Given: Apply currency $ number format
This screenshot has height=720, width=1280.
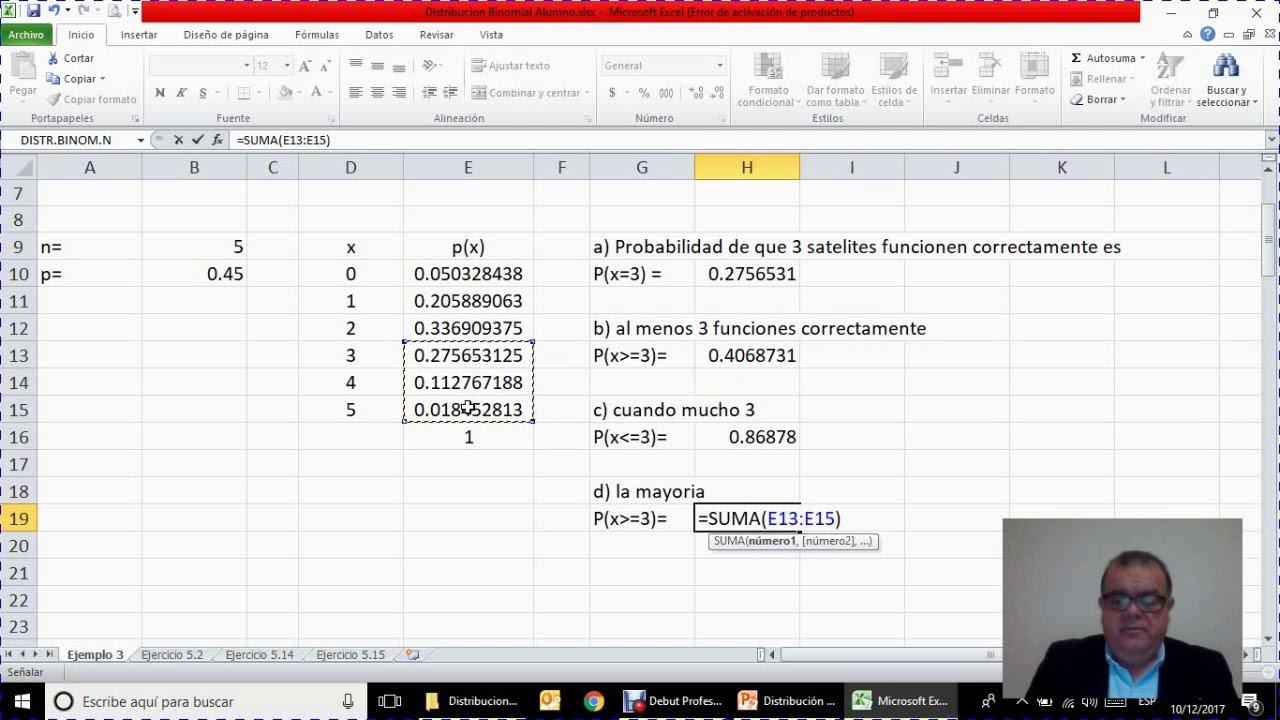Looking at the screenshot, I should [x=612, y=93].
